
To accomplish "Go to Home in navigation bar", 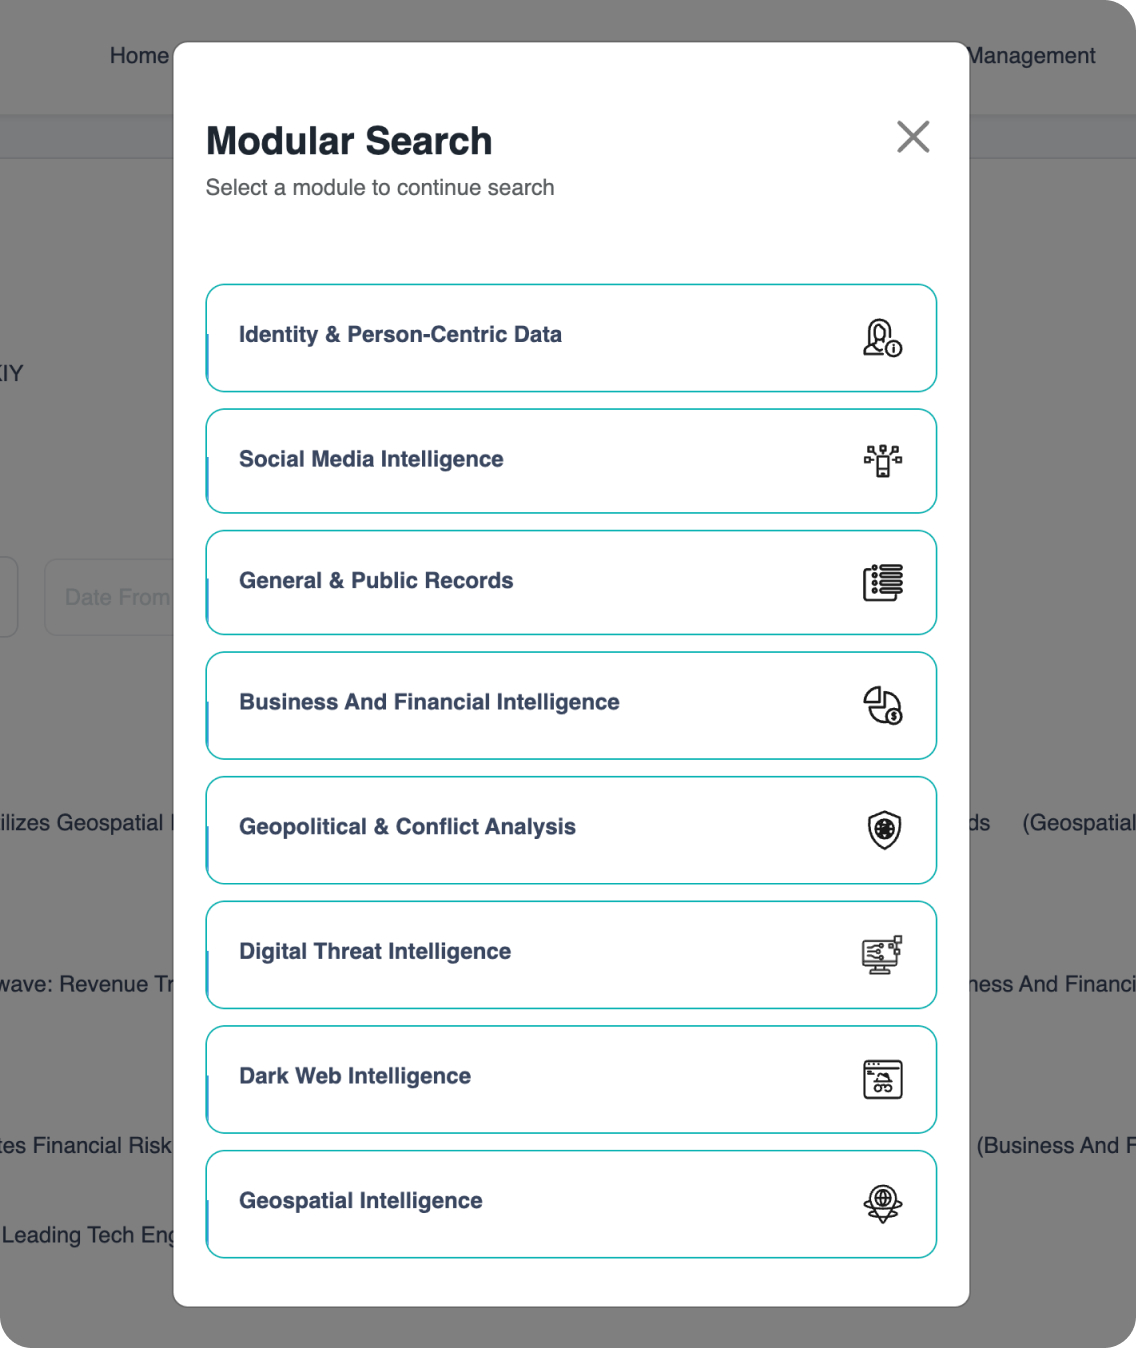I will 139,56.
